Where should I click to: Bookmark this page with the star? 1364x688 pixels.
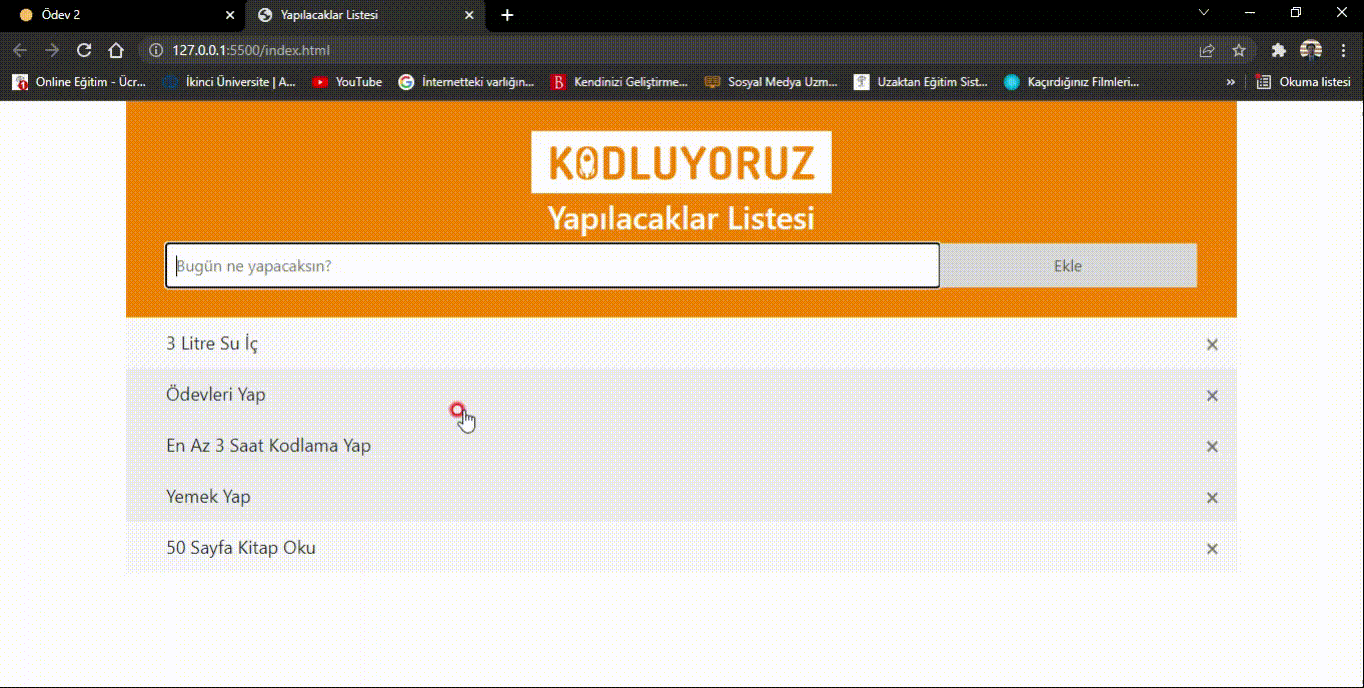1239,50
